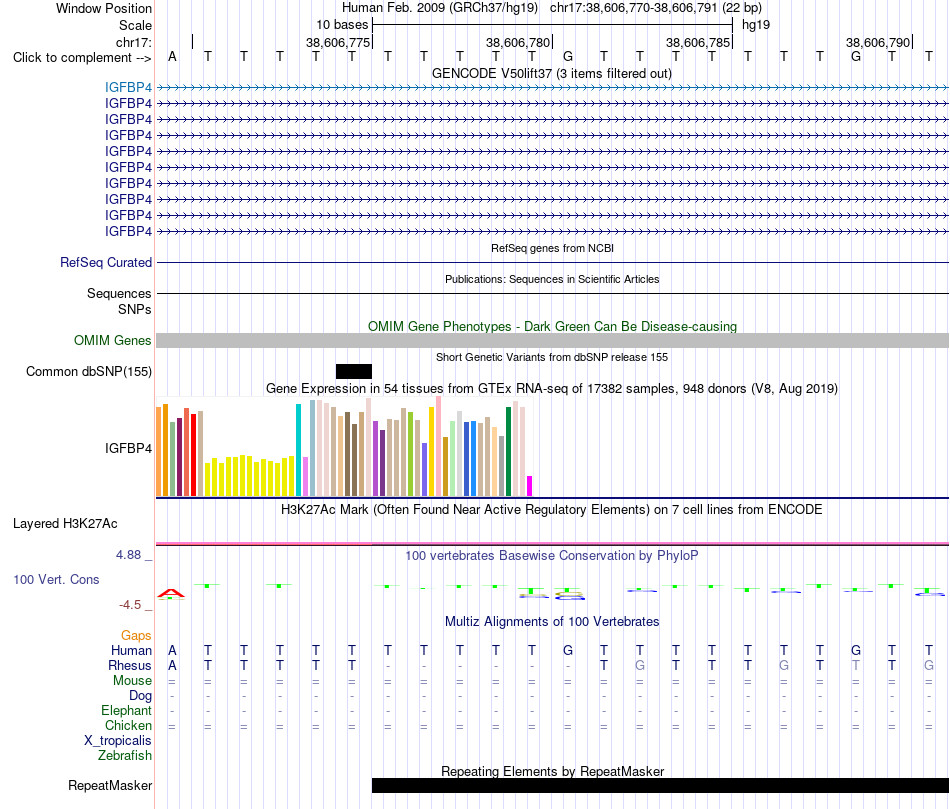Viewport: 950px width, 809px height.
Task: Click the Sequences track label
Action: click(119, 293)
